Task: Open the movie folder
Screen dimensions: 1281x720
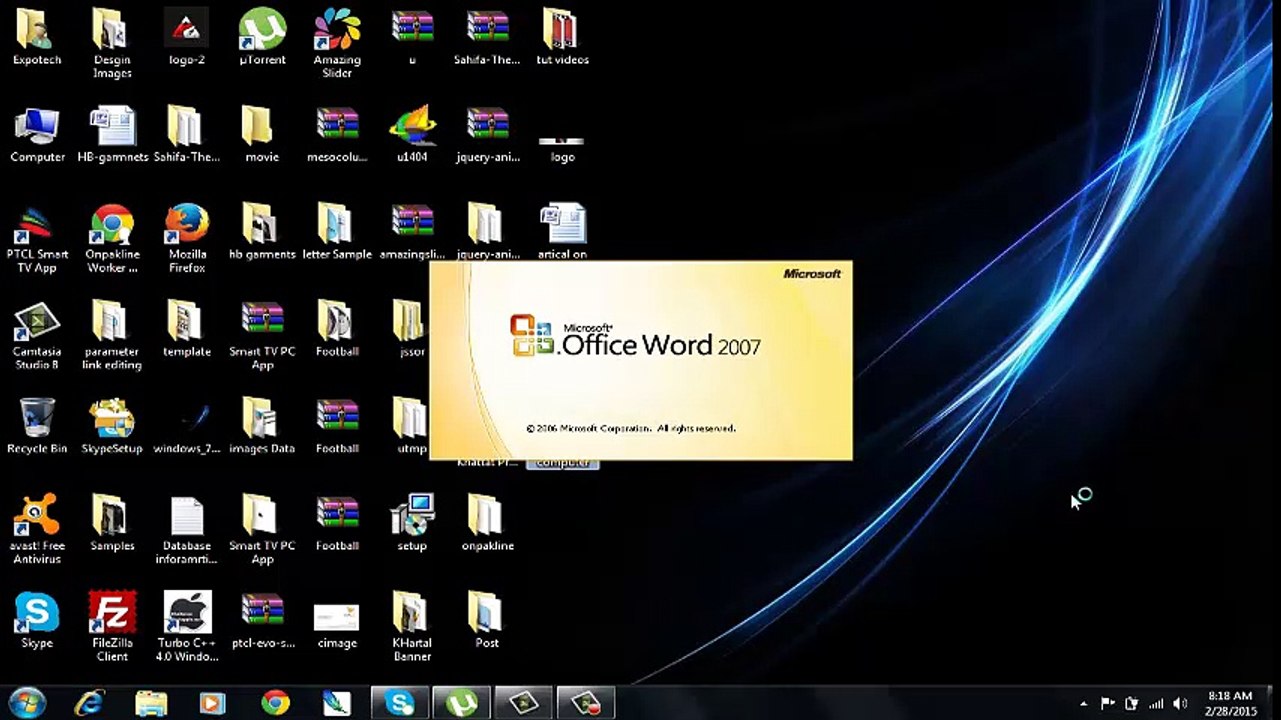Action: coord(262,135)
